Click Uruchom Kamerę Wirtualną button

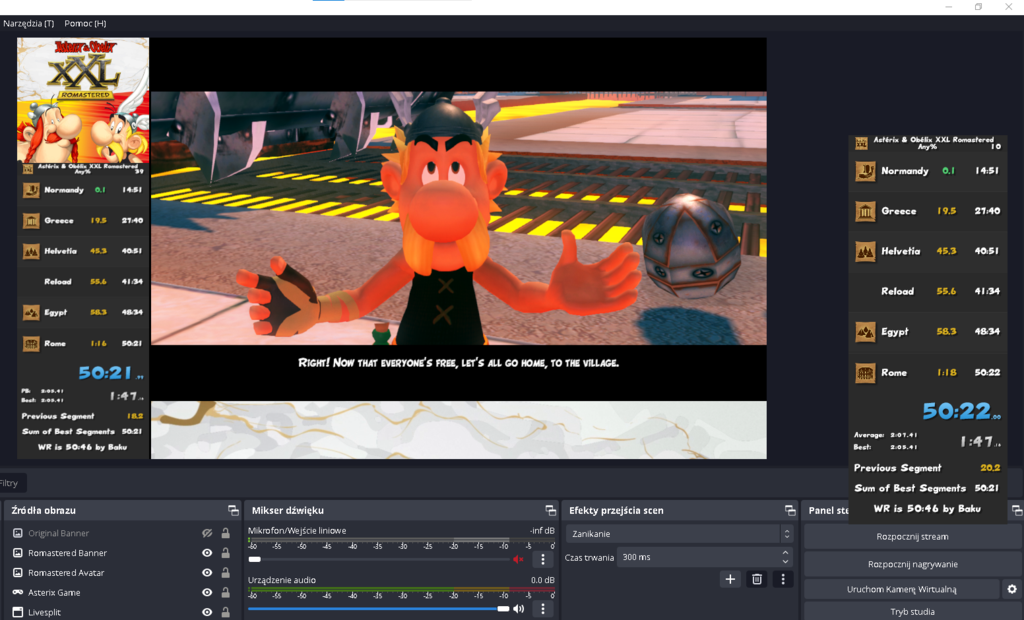click(902, 589)
